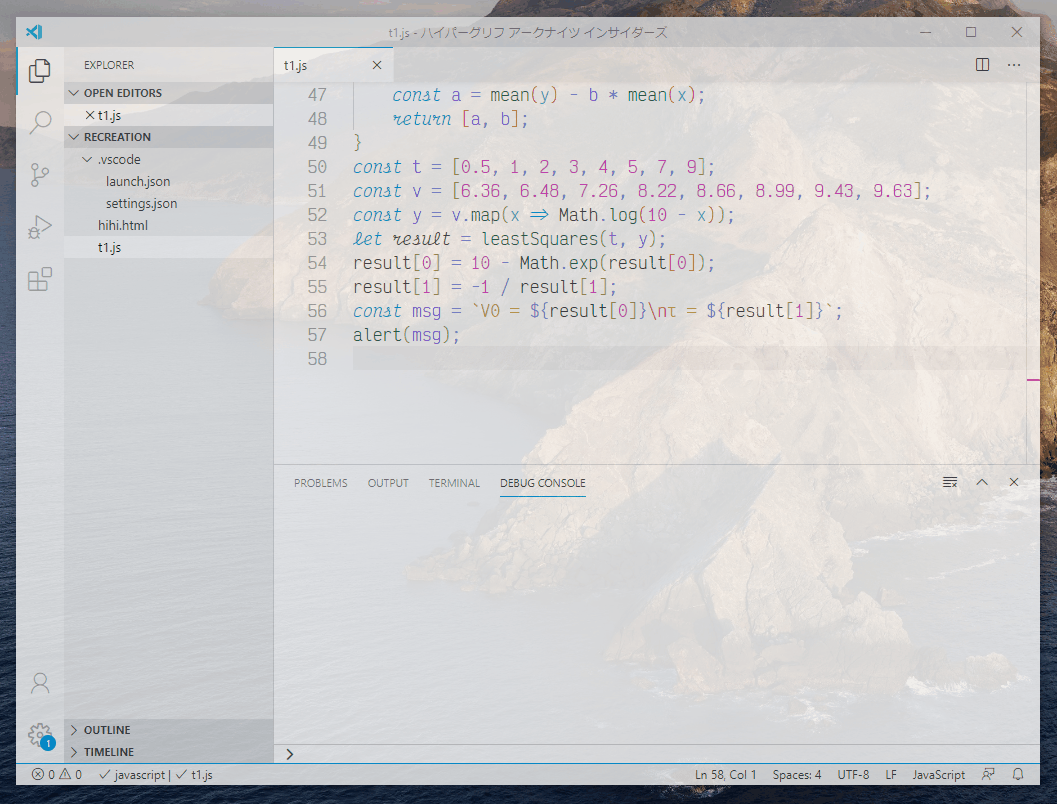
Task: Minimize the VS Code window
Action: pos(926,32)
